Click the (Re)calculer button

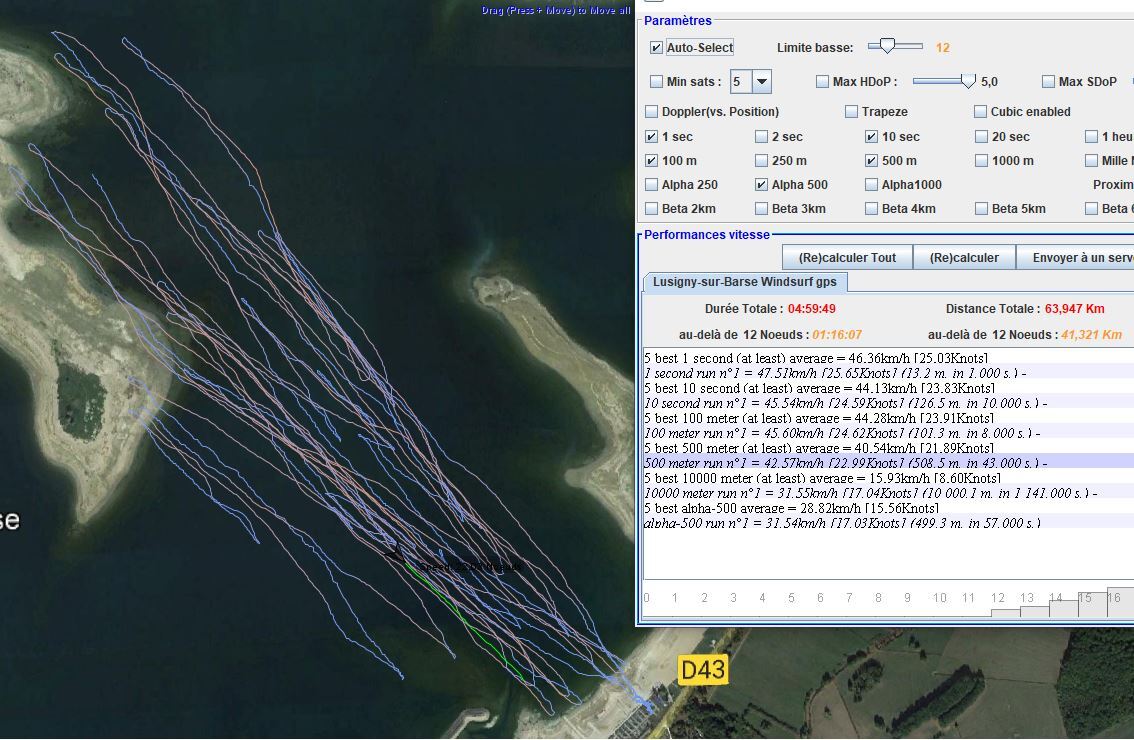click(x=963, y=257)
